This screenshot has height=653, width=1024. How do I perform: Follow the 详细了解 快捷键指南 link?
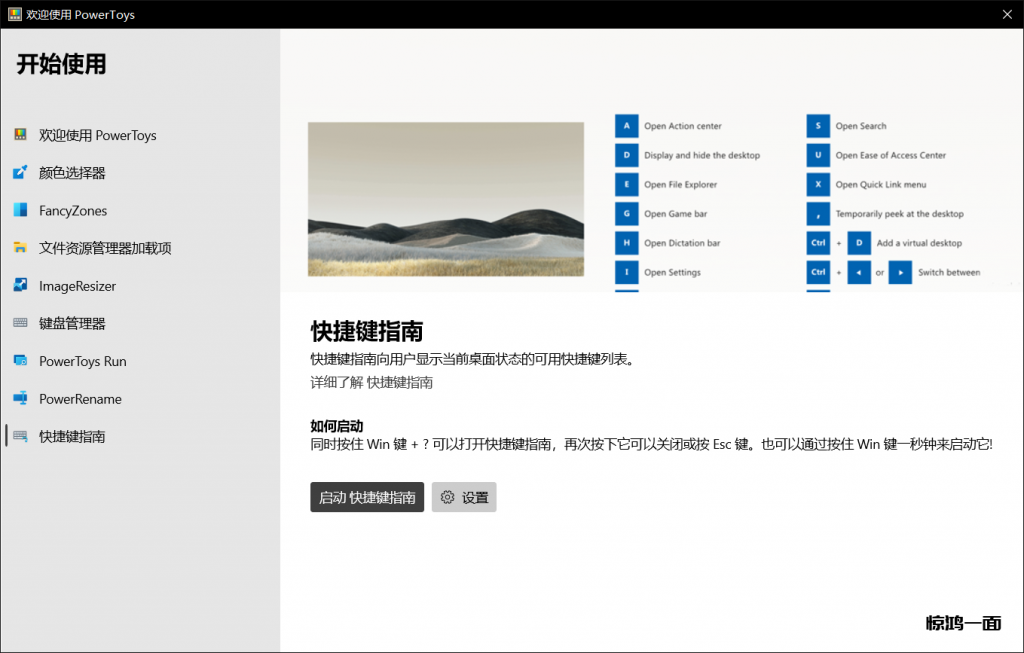pyautogui.click(x=371, y=382)
